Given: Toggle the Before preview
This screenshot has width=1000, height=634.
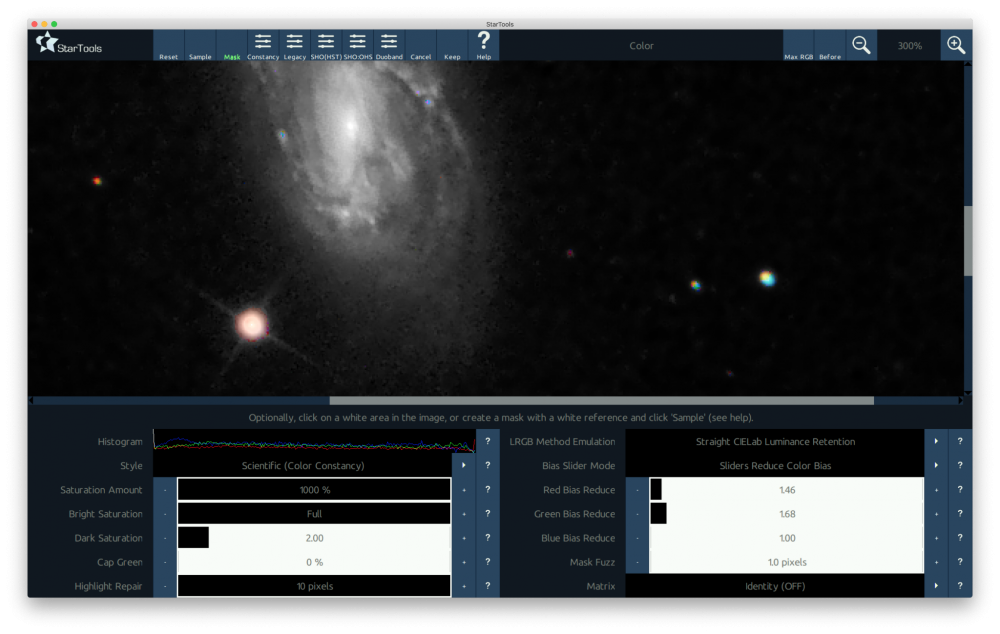Looking at the screenshot, I should point(830,45).
